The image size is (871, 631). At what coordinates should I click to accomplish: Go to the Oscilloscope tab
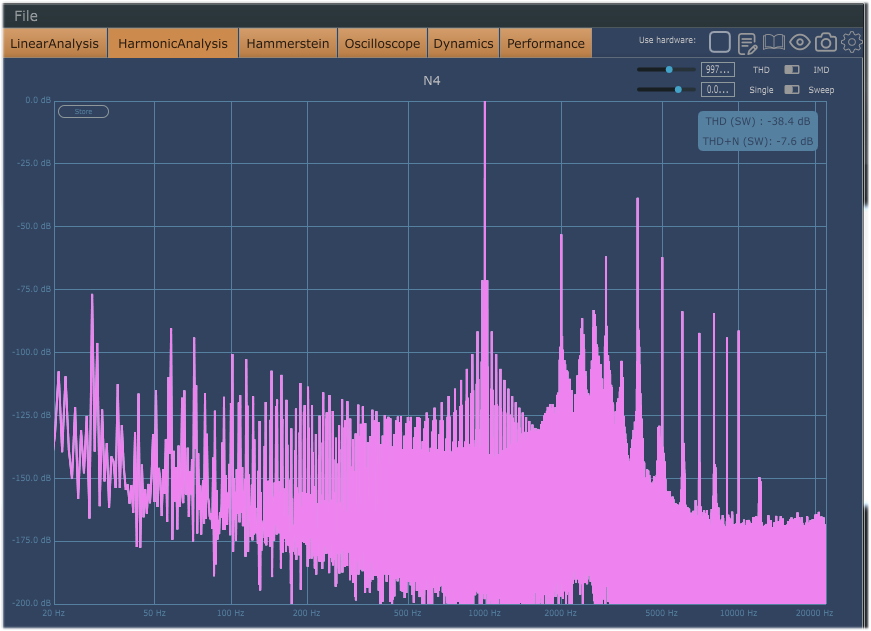(x=382, y=43)
